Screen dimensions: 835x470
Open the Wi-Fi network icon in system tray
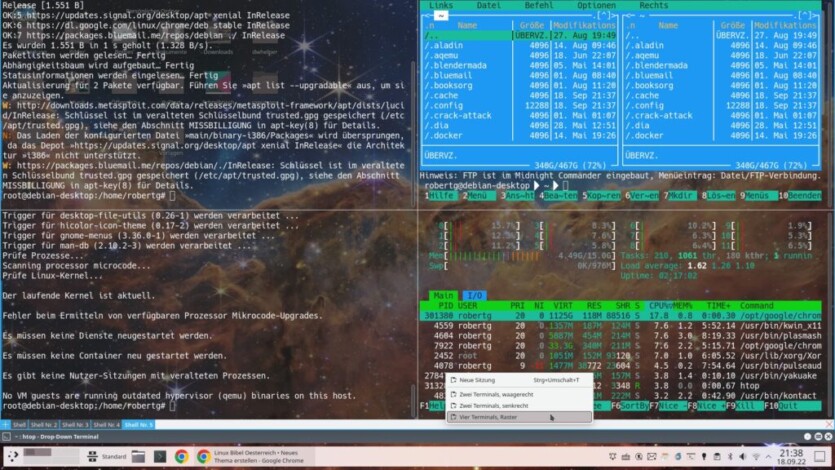(756, 457)
